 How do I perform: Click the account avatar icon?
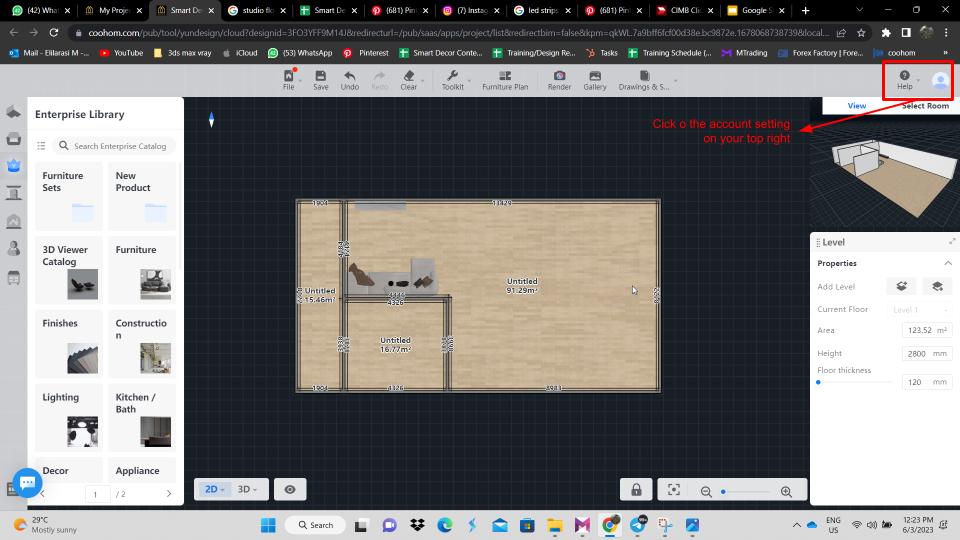coord(940,81)
